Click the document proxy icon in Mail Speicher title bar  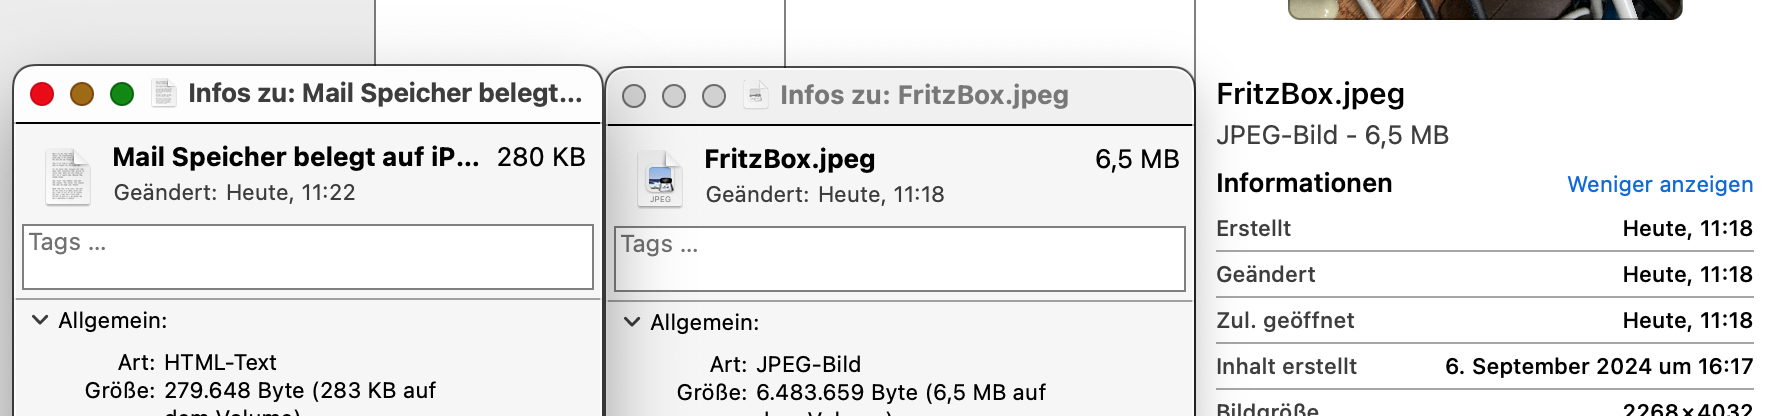tap(164, 93)
